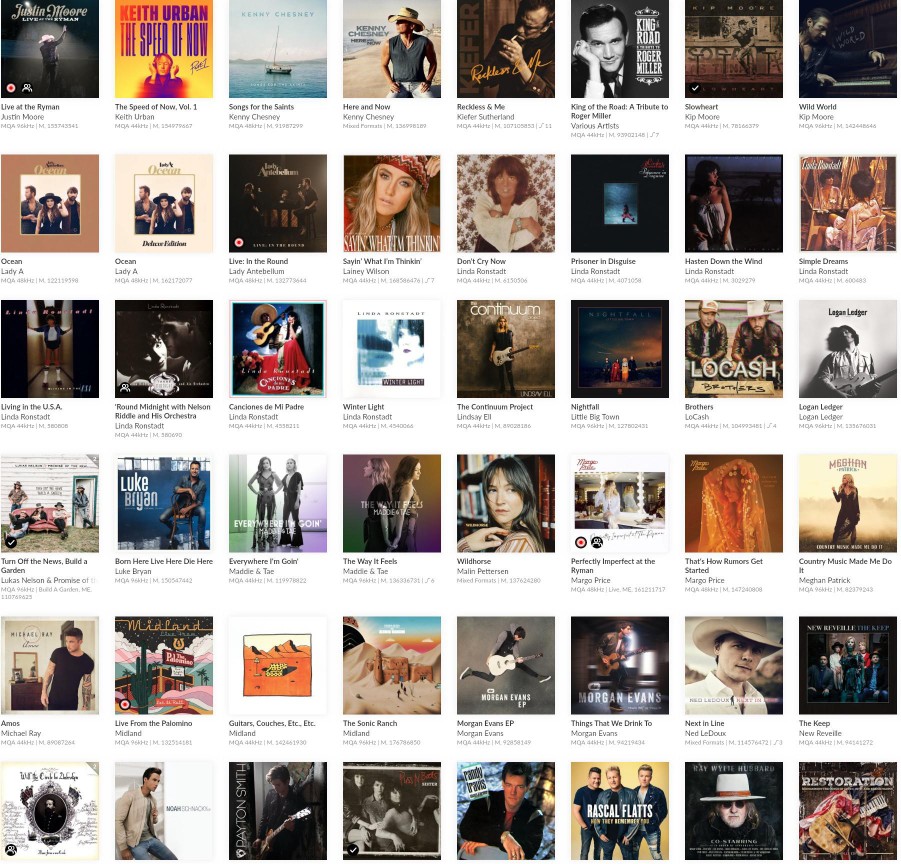This screenshot has height=864, width=901.
Task: Open the Winter Light album title
Action: coord(364,407)
